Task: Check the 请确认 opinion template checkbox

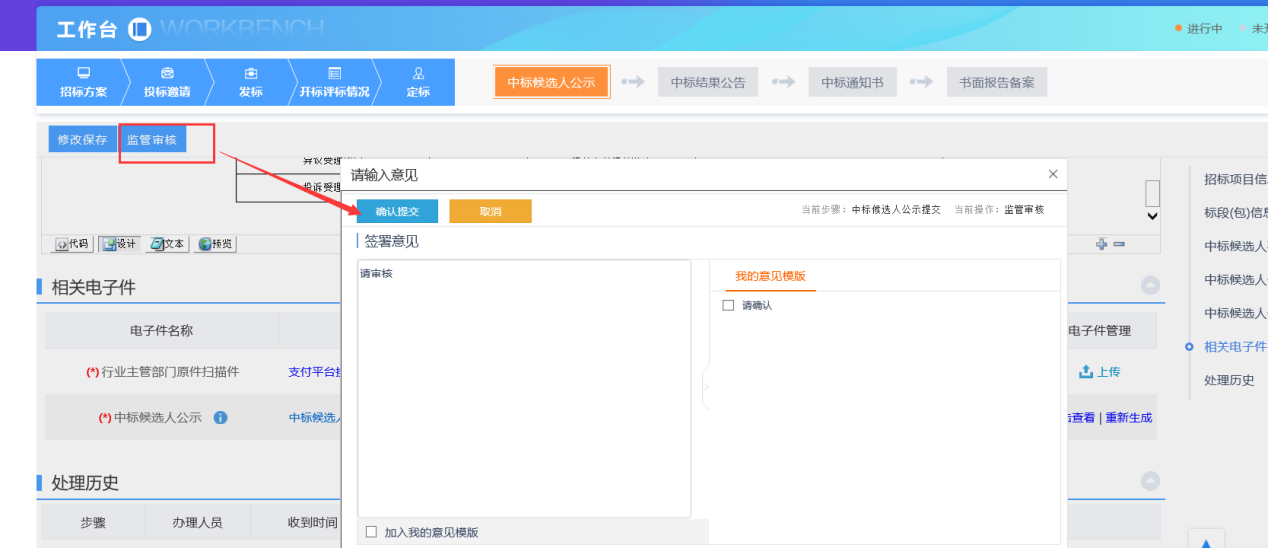Action: click(728, 306)
